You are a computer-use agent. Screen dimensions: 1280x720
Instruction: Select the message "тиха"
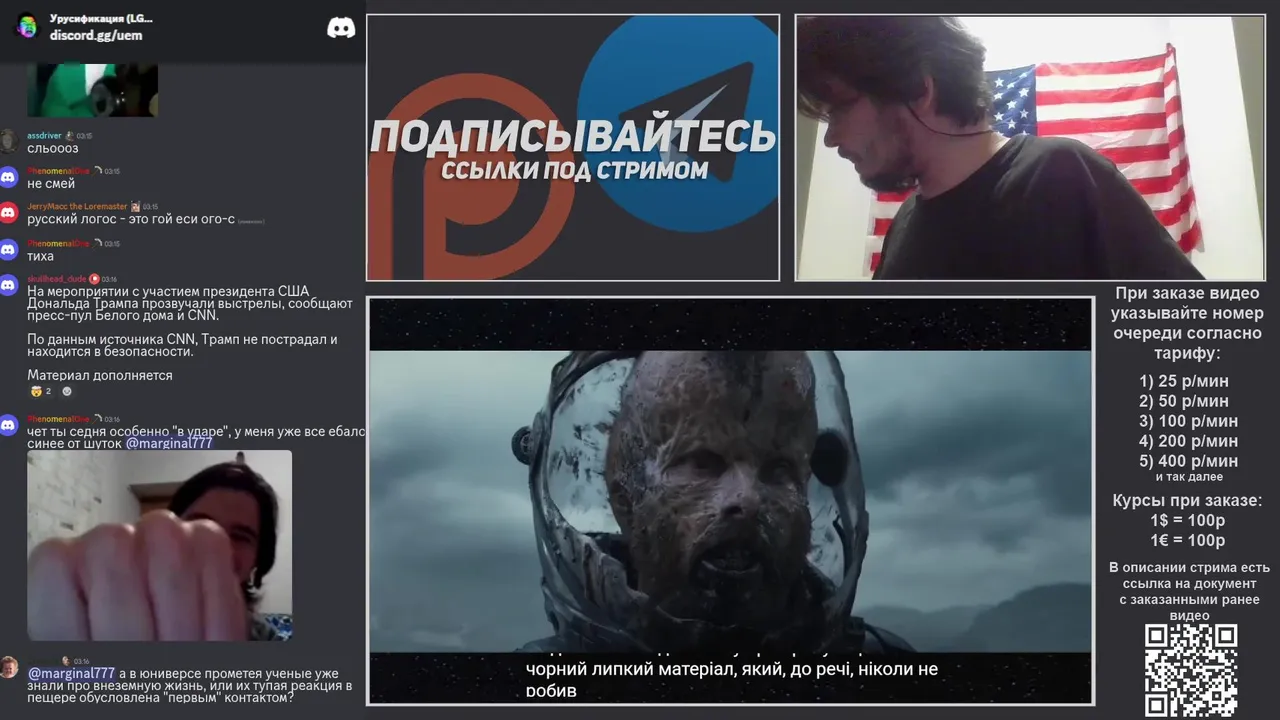(40, 256)
